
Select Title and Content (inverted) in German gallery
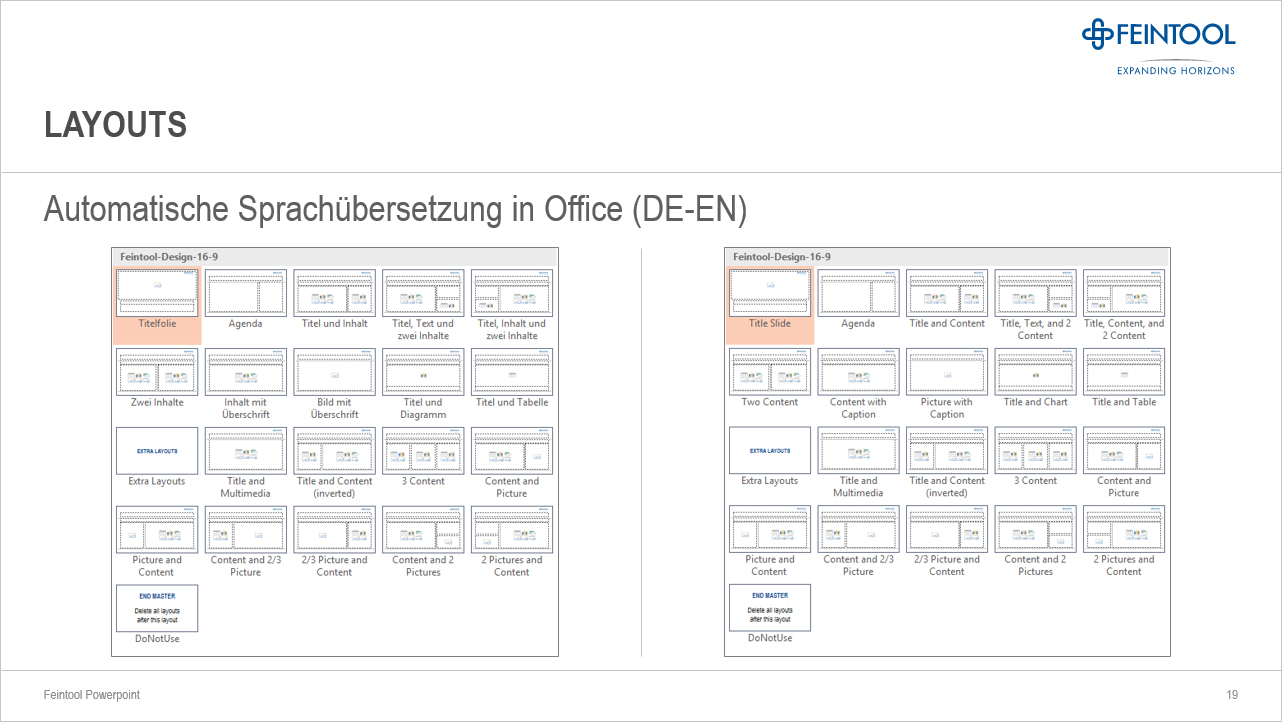point(334,451)
